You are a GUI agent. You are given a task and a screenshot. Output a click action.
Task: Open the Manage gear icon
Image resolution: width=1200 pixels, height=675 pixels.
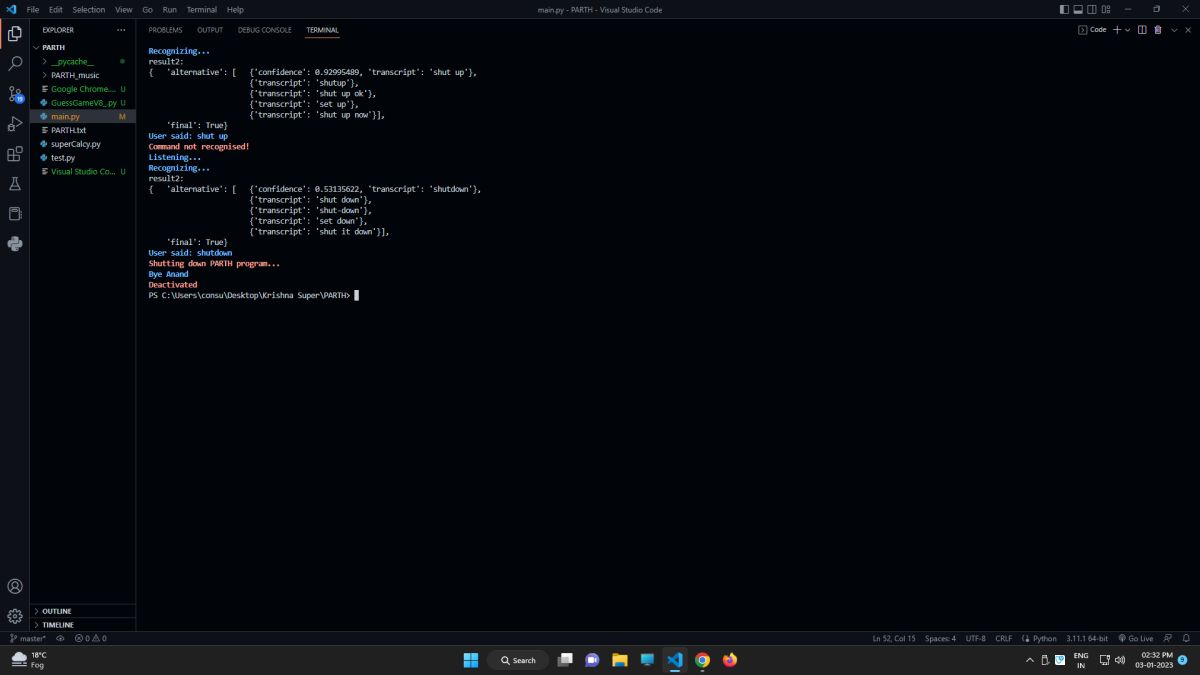[x=15, y=616]
